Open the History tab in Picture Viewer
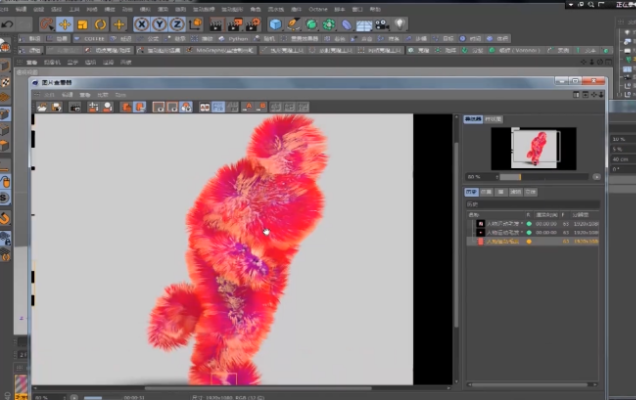This screenshot has height=400, width=636. 471,191
